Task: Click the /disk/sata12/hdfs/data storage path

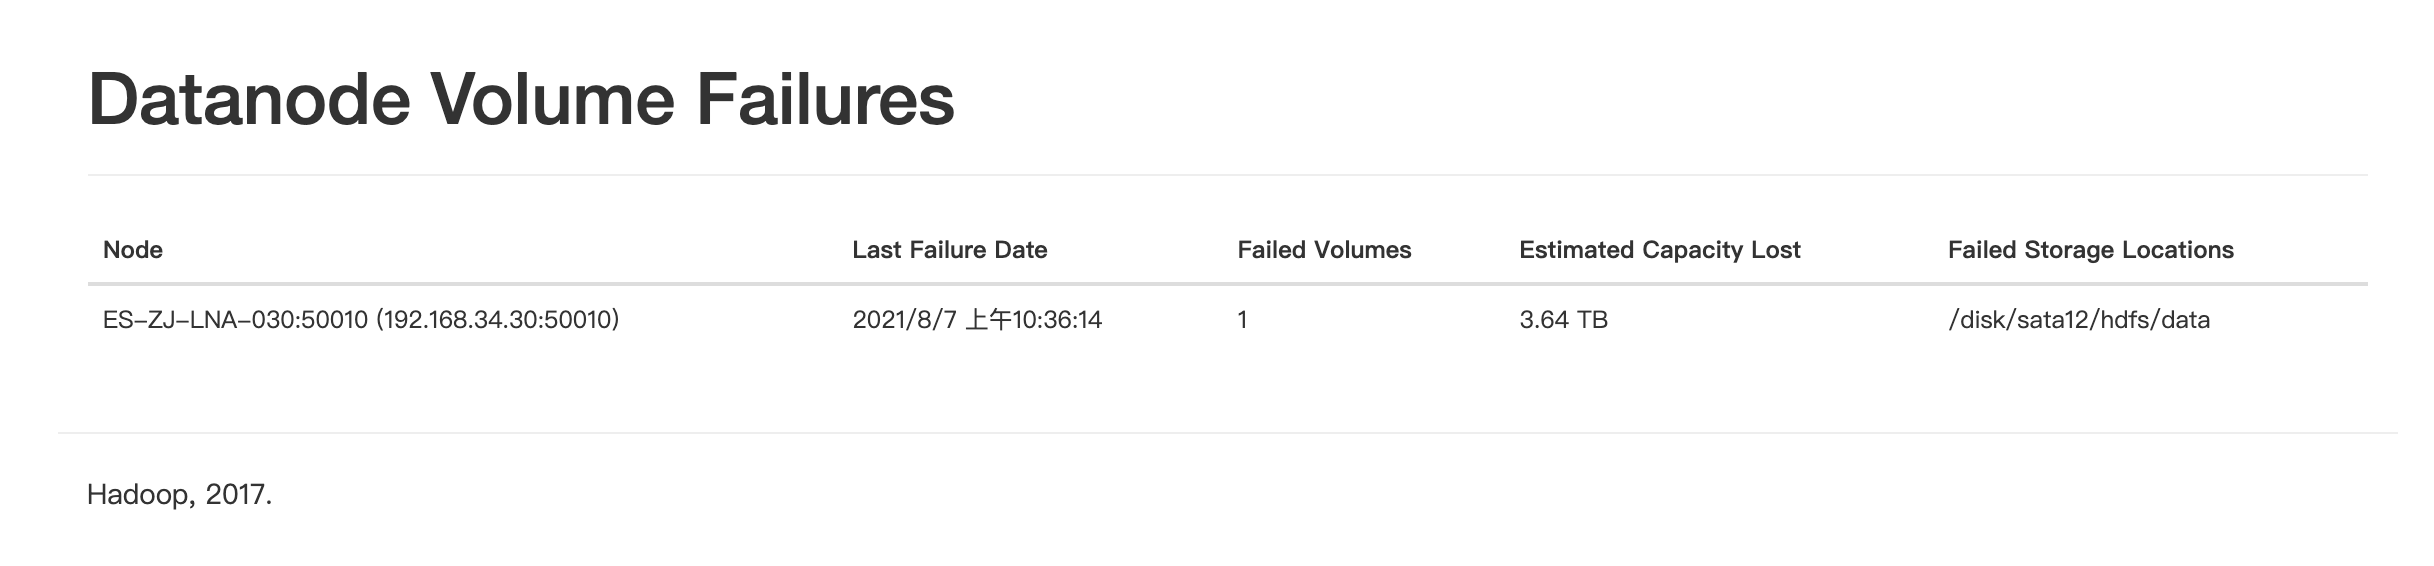Action: tap(2078, 320)
